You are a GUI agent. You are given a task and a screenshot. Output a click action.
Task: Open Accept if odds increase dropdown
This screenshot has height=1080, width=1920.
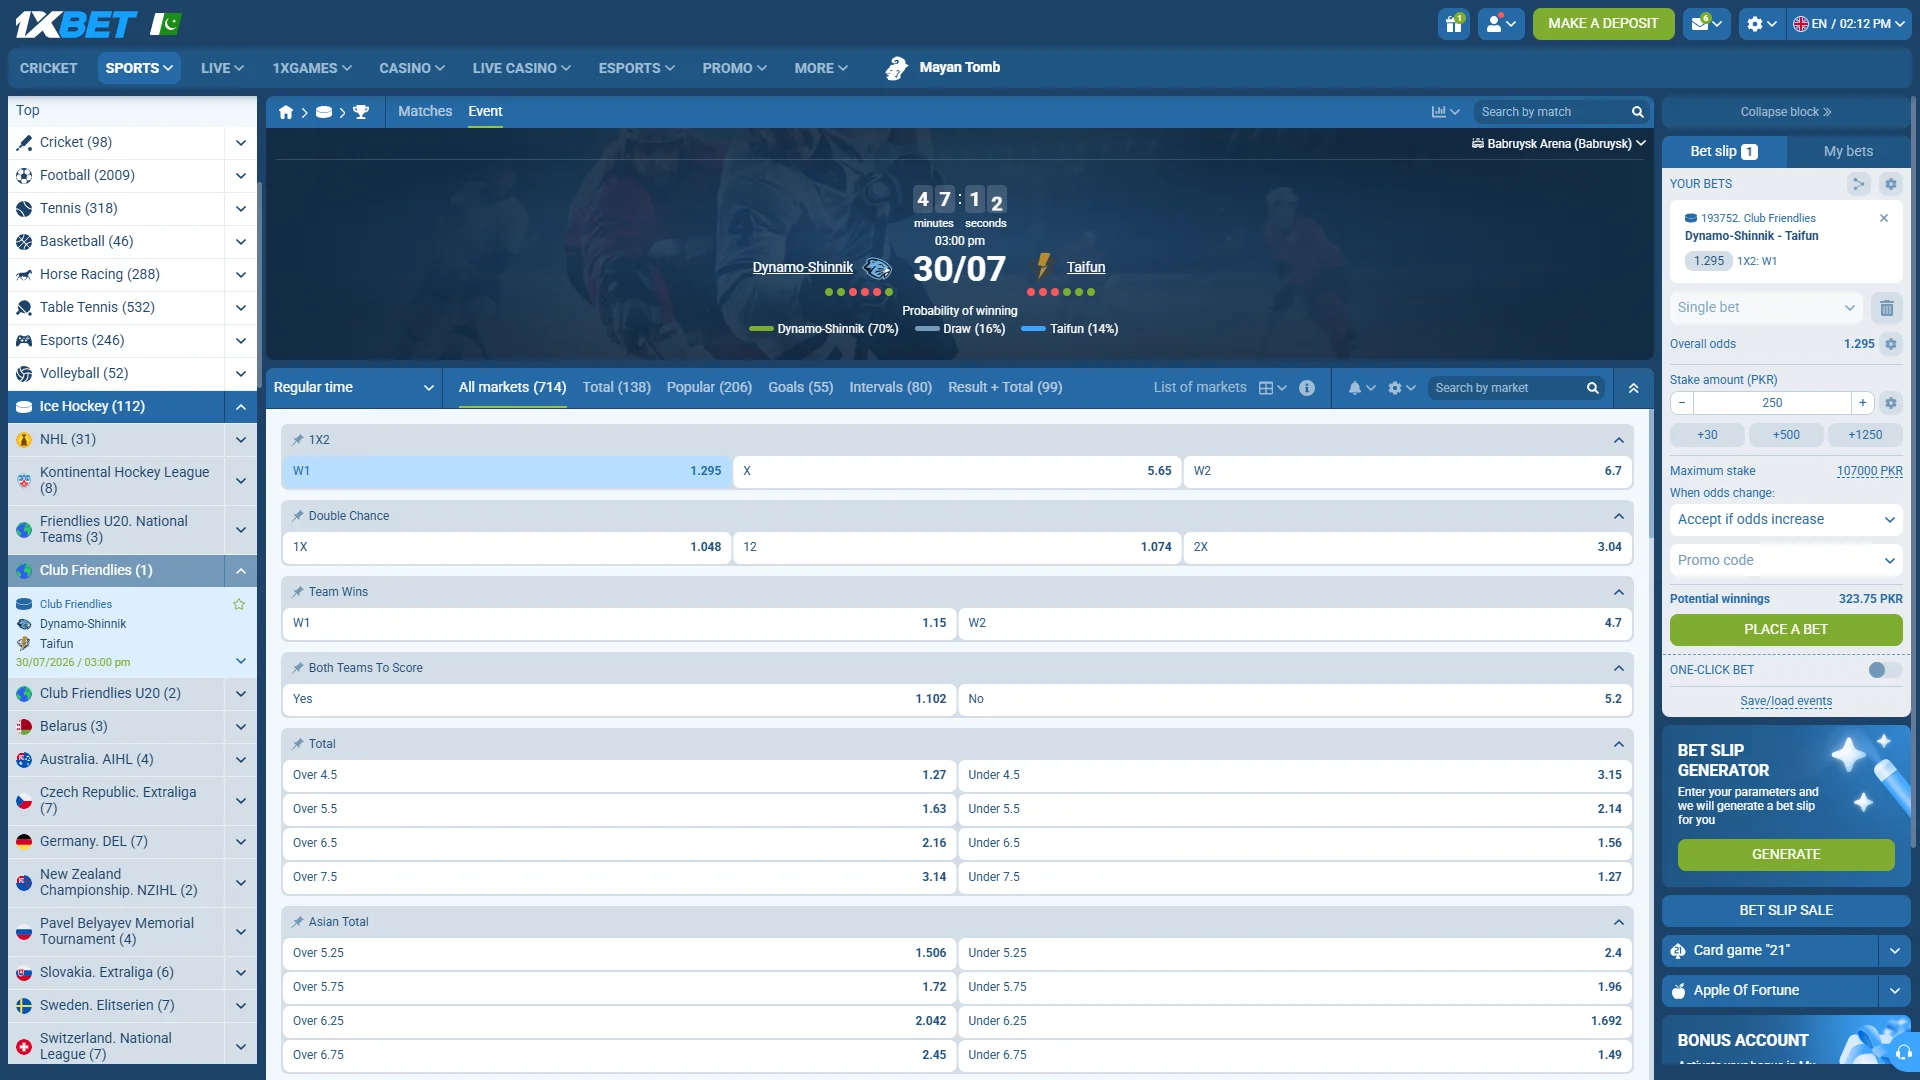(x=1786, y=520)
